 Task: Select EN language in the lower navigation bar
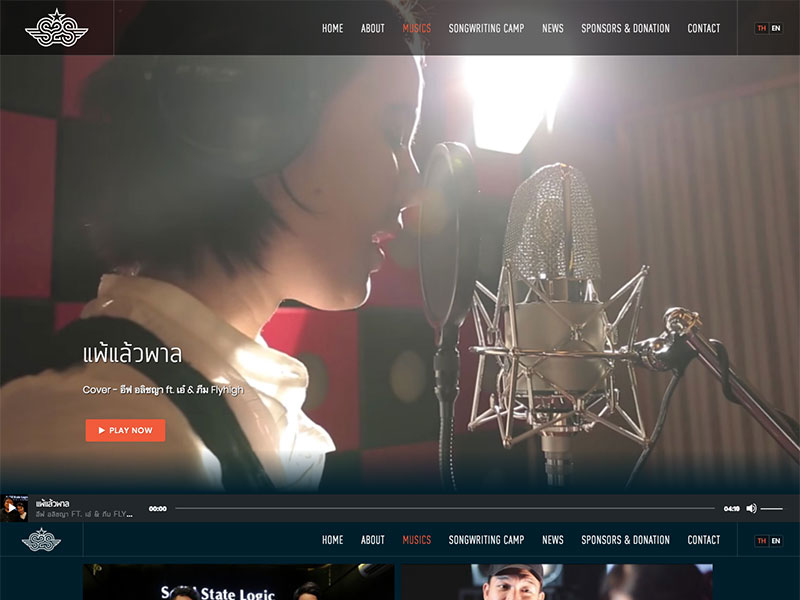coord(776,540)
